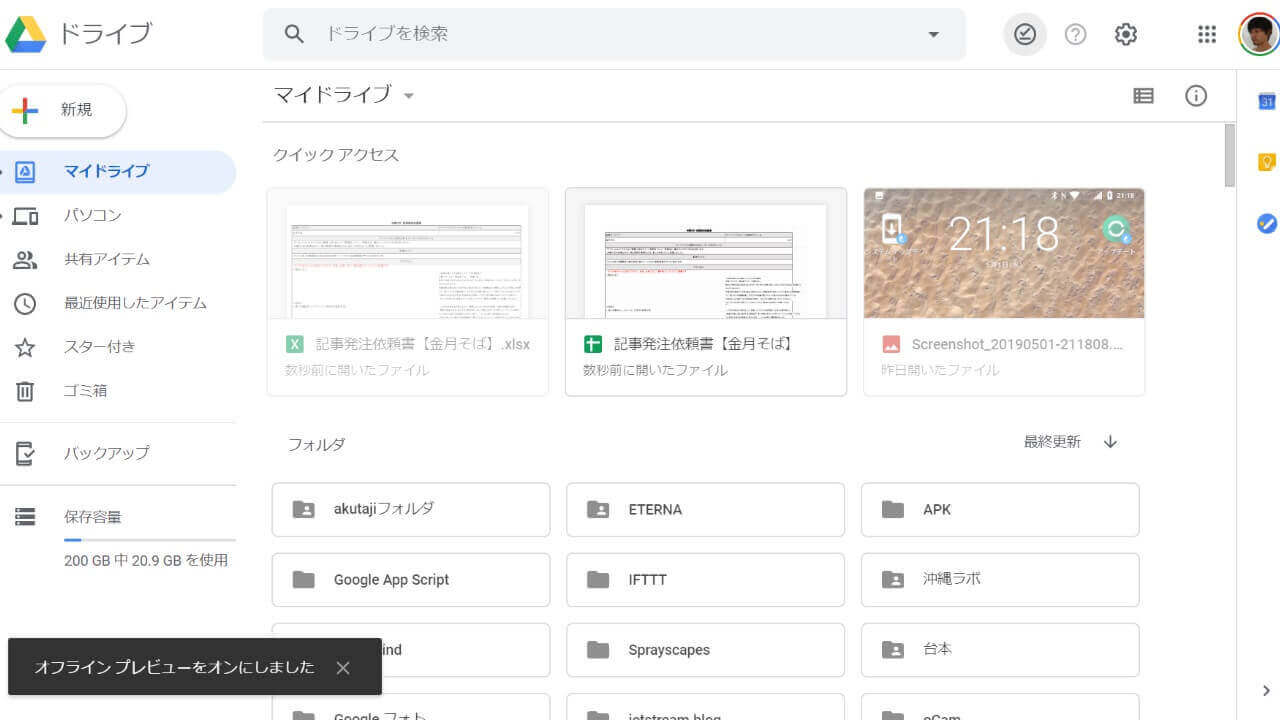
Task: Open the Google Calendar side panel icon
Action: (1266, 101)
